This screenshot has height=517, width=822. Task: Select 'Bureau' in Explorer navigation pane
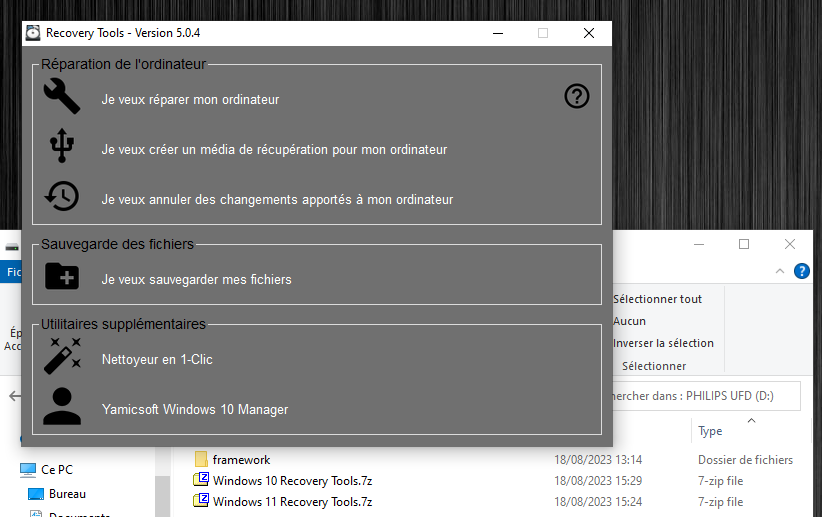[67, 494]
